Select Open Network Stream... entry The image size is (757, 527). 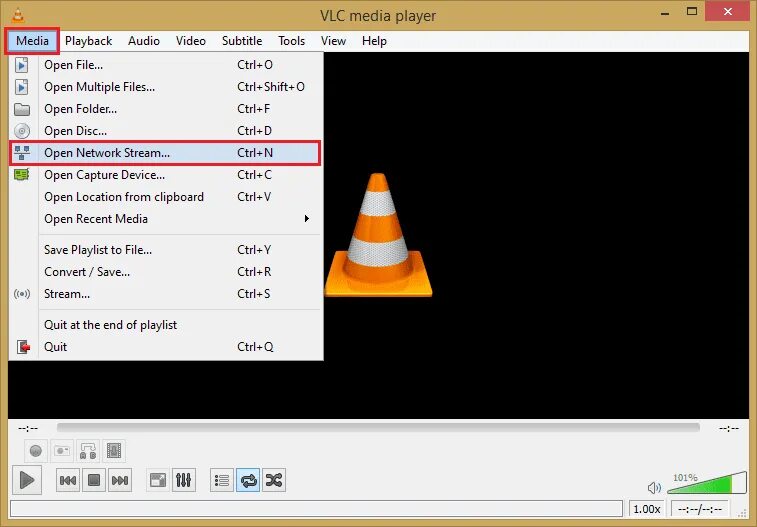click(166, 153)
